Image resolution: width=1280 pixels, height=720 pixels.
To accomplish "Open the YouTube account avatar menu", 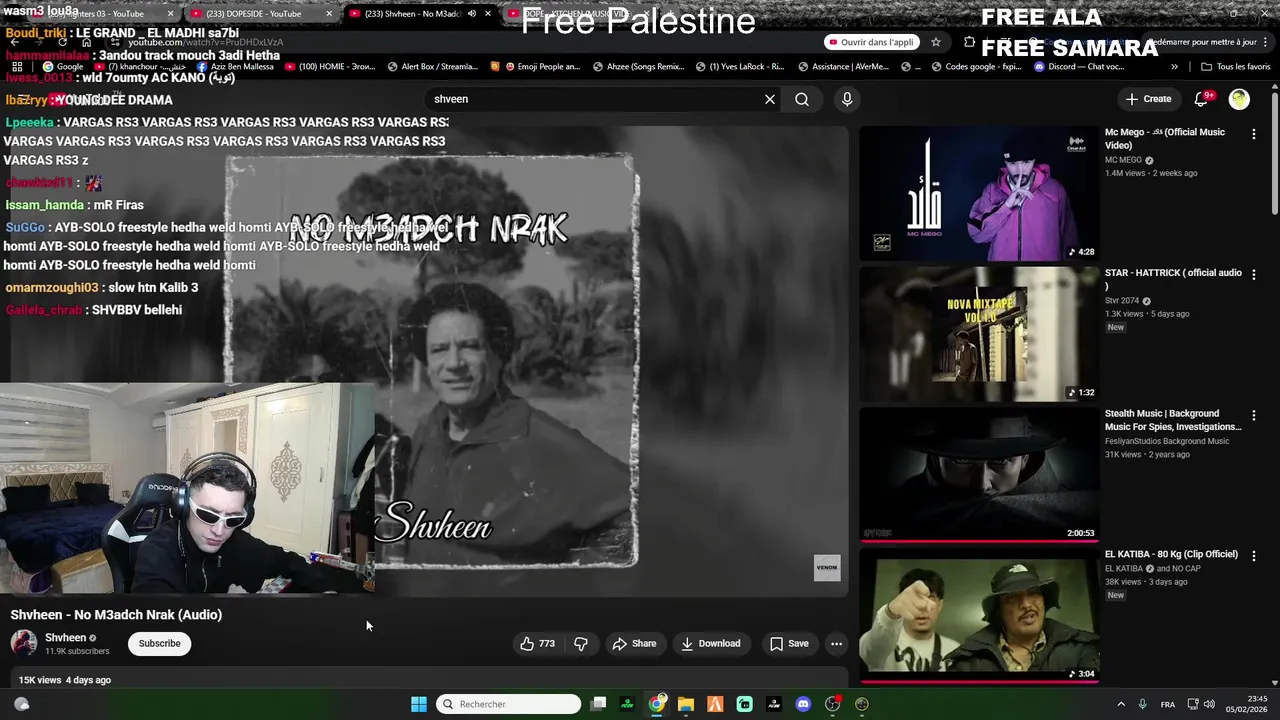I will tap(1239, 99).
